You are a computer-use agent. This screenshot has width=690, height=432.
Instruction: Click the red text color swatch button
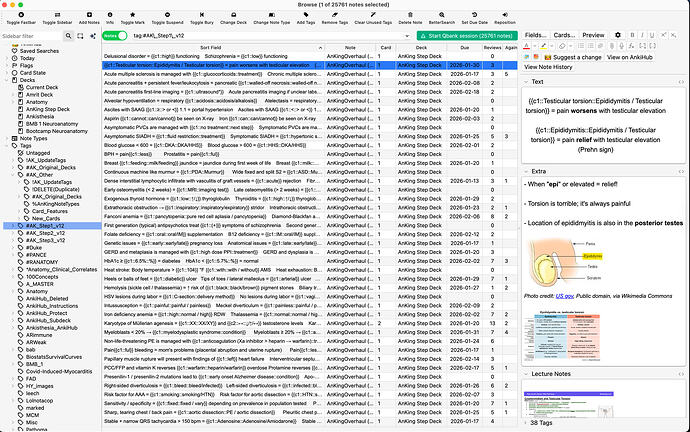[x=526, y=46]
